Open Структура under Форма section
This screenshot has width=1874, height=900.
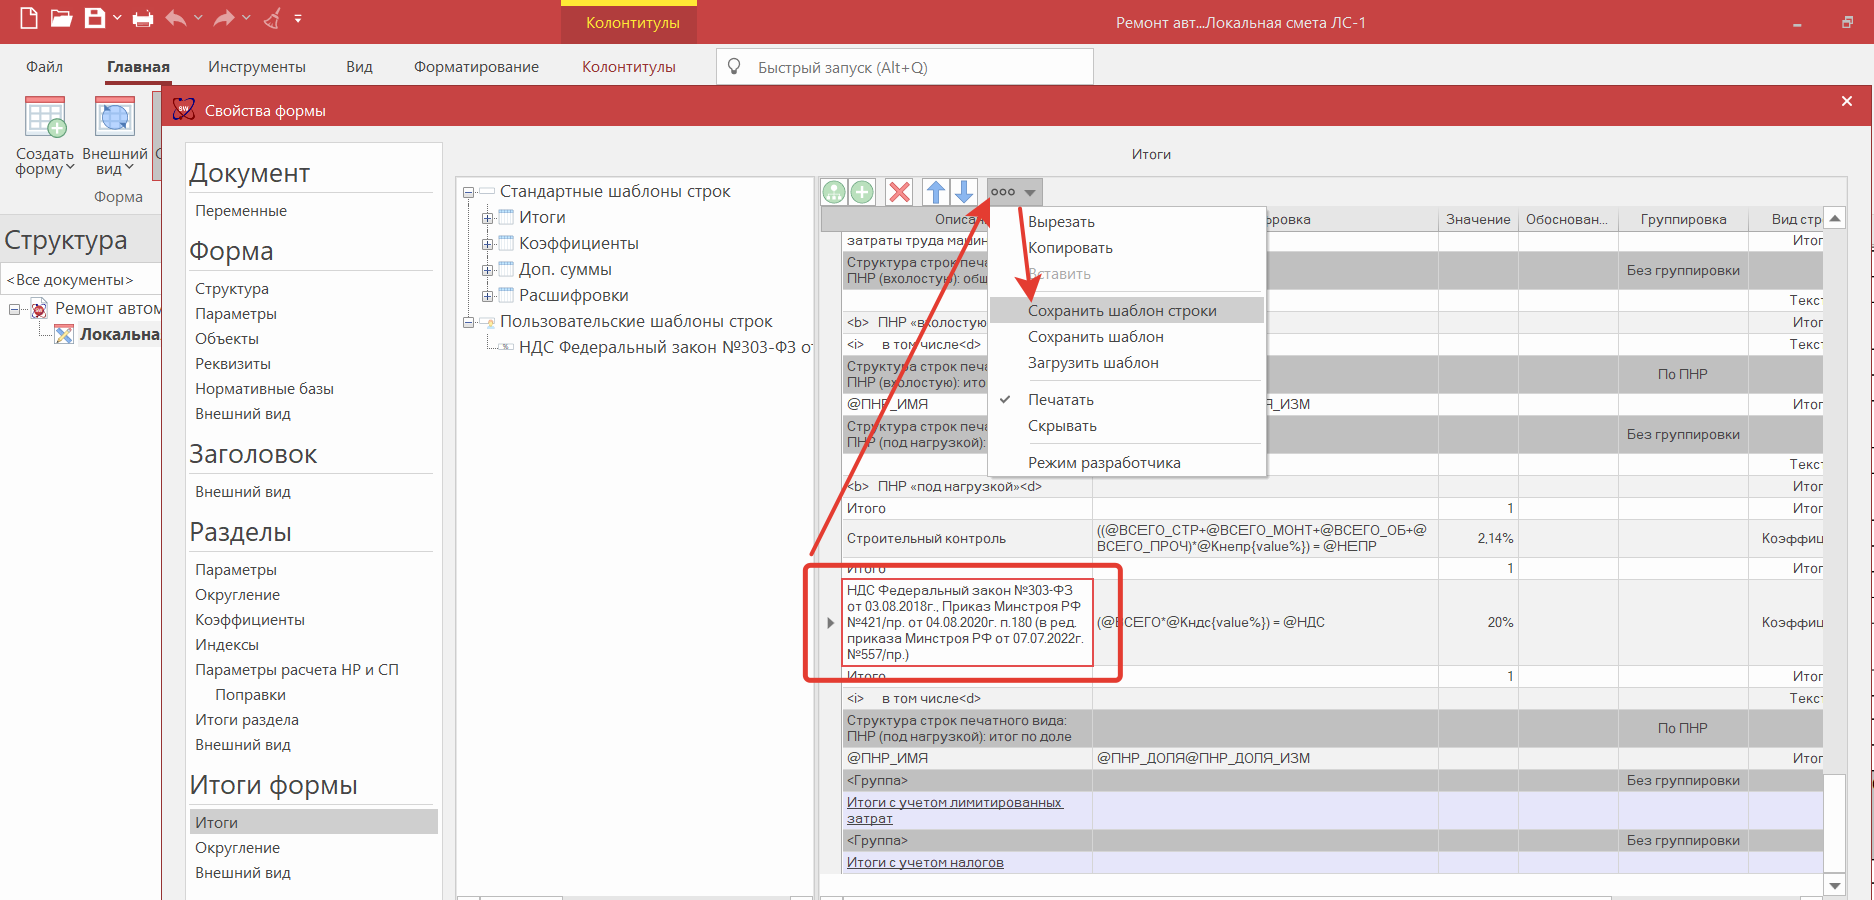[232, 289]
